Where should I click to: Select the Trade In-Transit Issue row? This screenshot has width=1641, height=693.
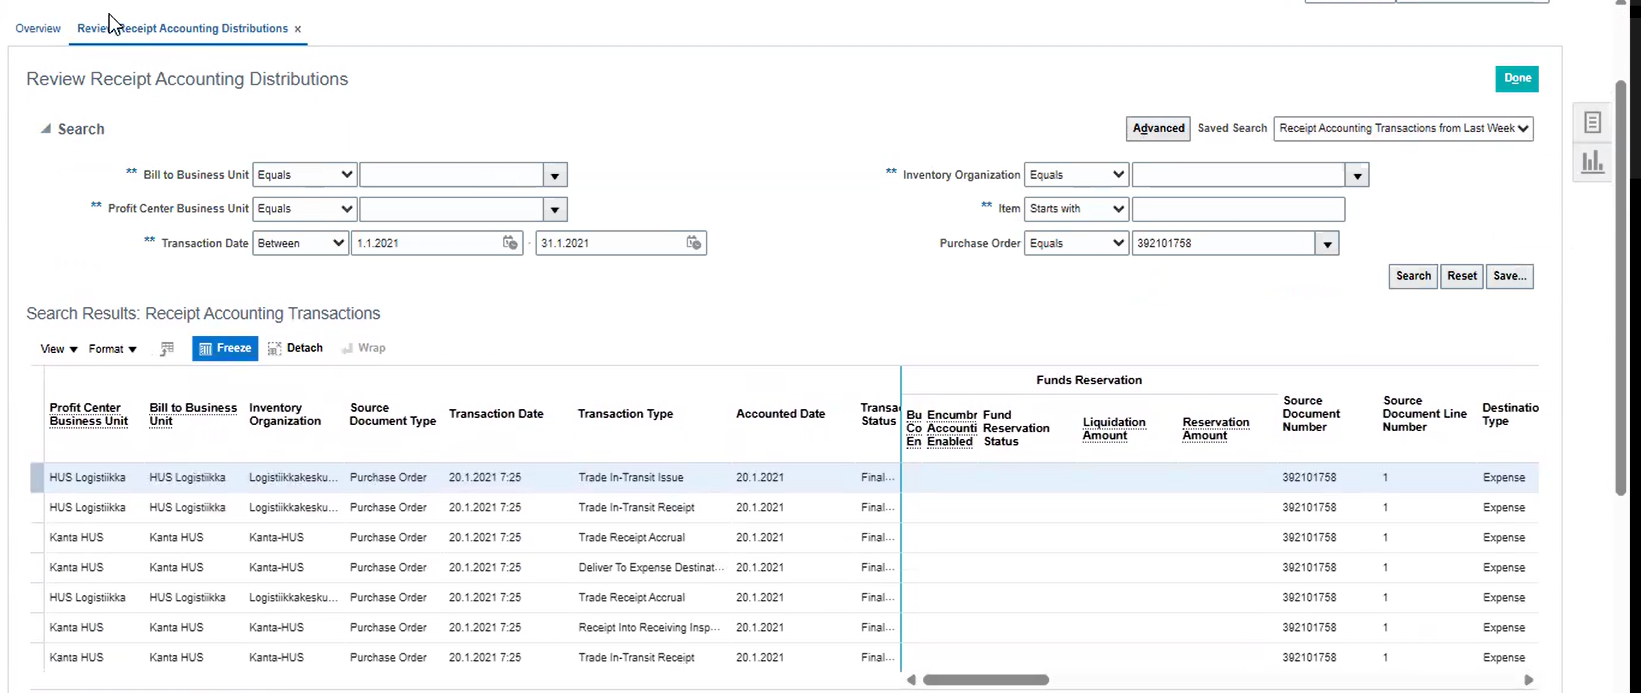click(784, 478)
